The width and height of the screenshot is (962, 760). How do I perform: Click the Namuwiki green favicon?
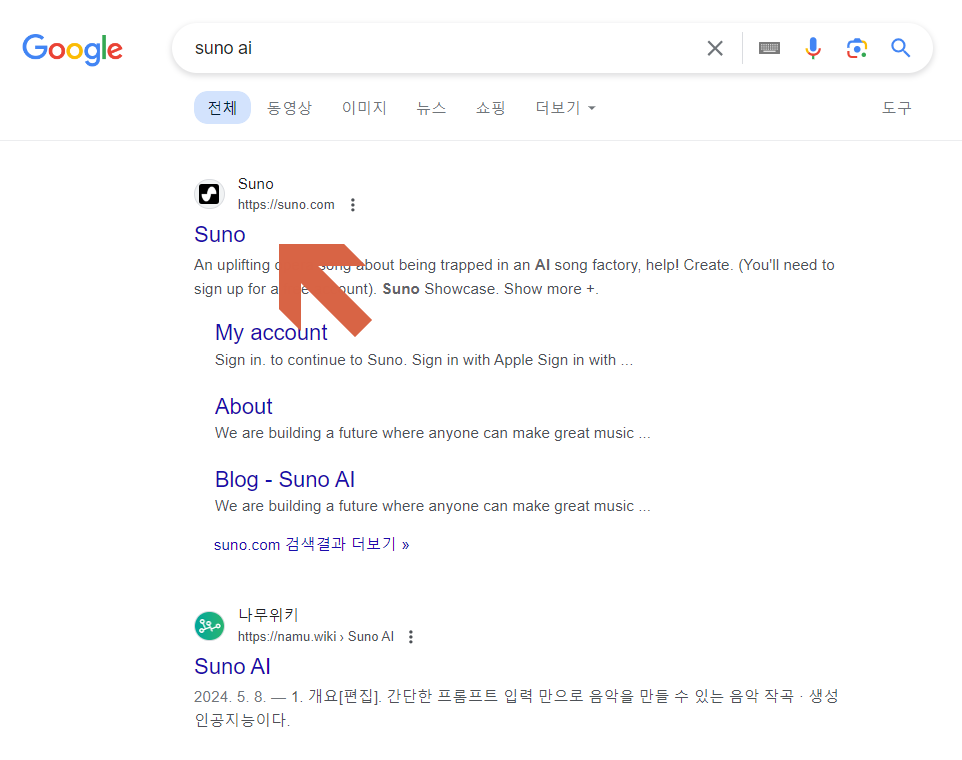(209, 626)
